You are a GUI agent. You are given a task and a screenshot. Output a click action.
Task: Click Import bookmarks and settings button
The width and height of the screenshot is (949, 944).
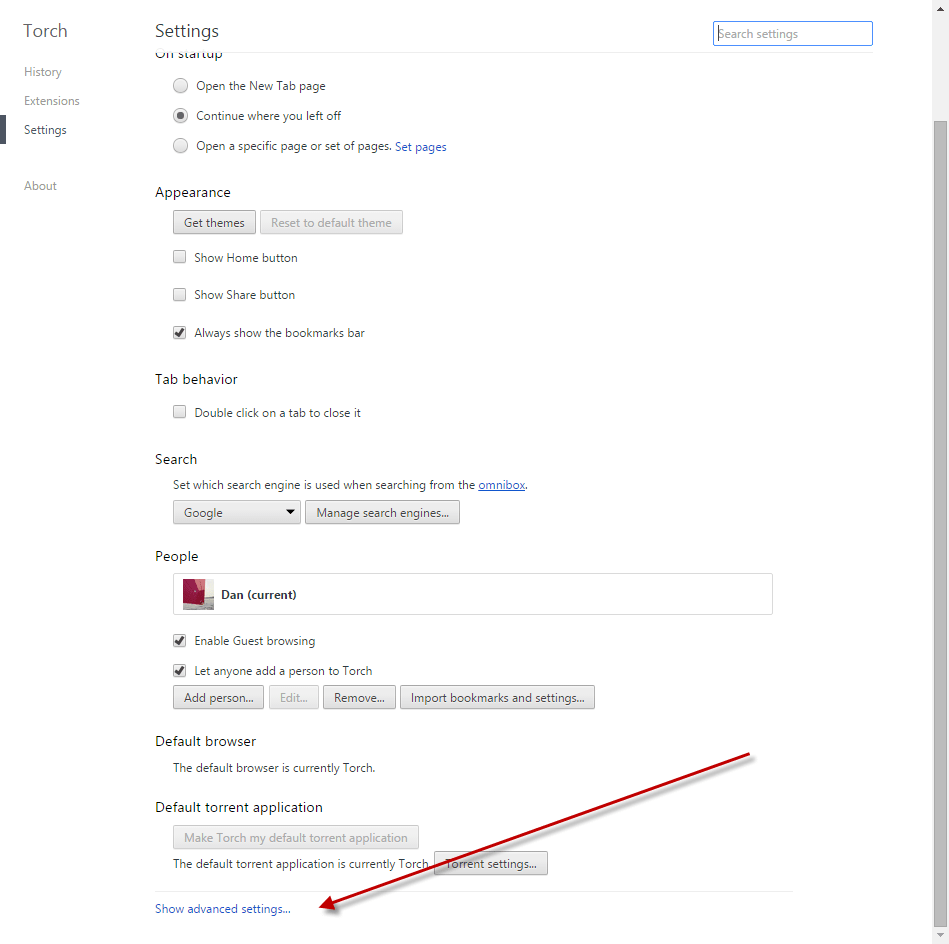(x=497, y=698)
